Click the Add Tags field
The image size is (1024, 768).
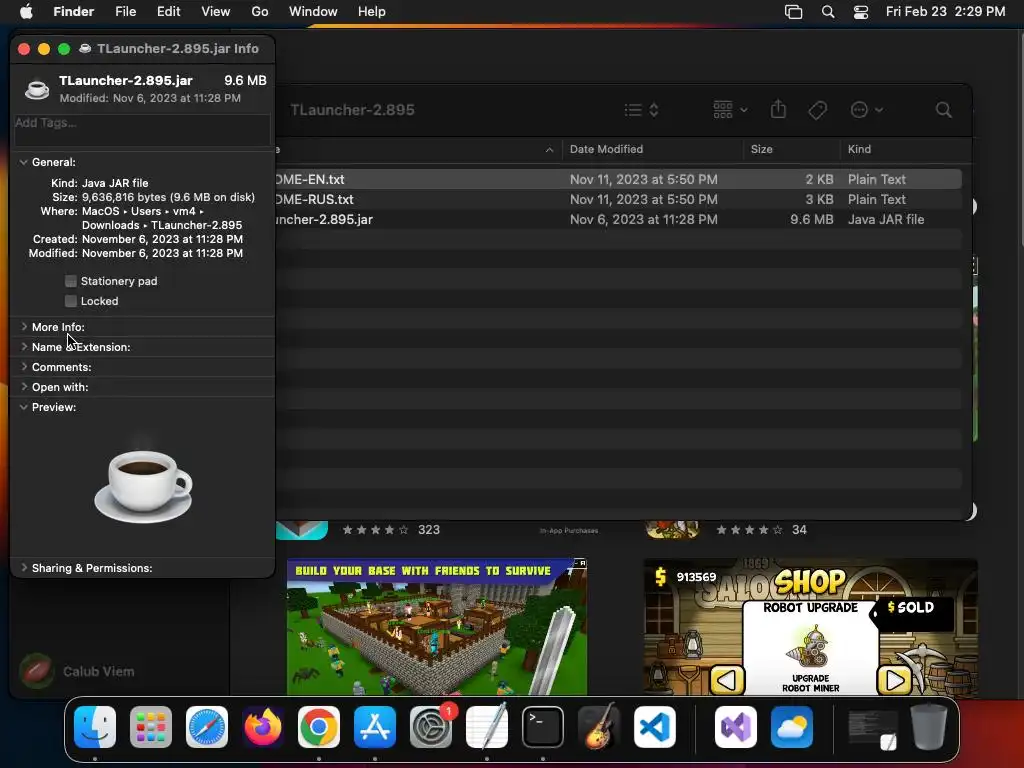point(142,130)
